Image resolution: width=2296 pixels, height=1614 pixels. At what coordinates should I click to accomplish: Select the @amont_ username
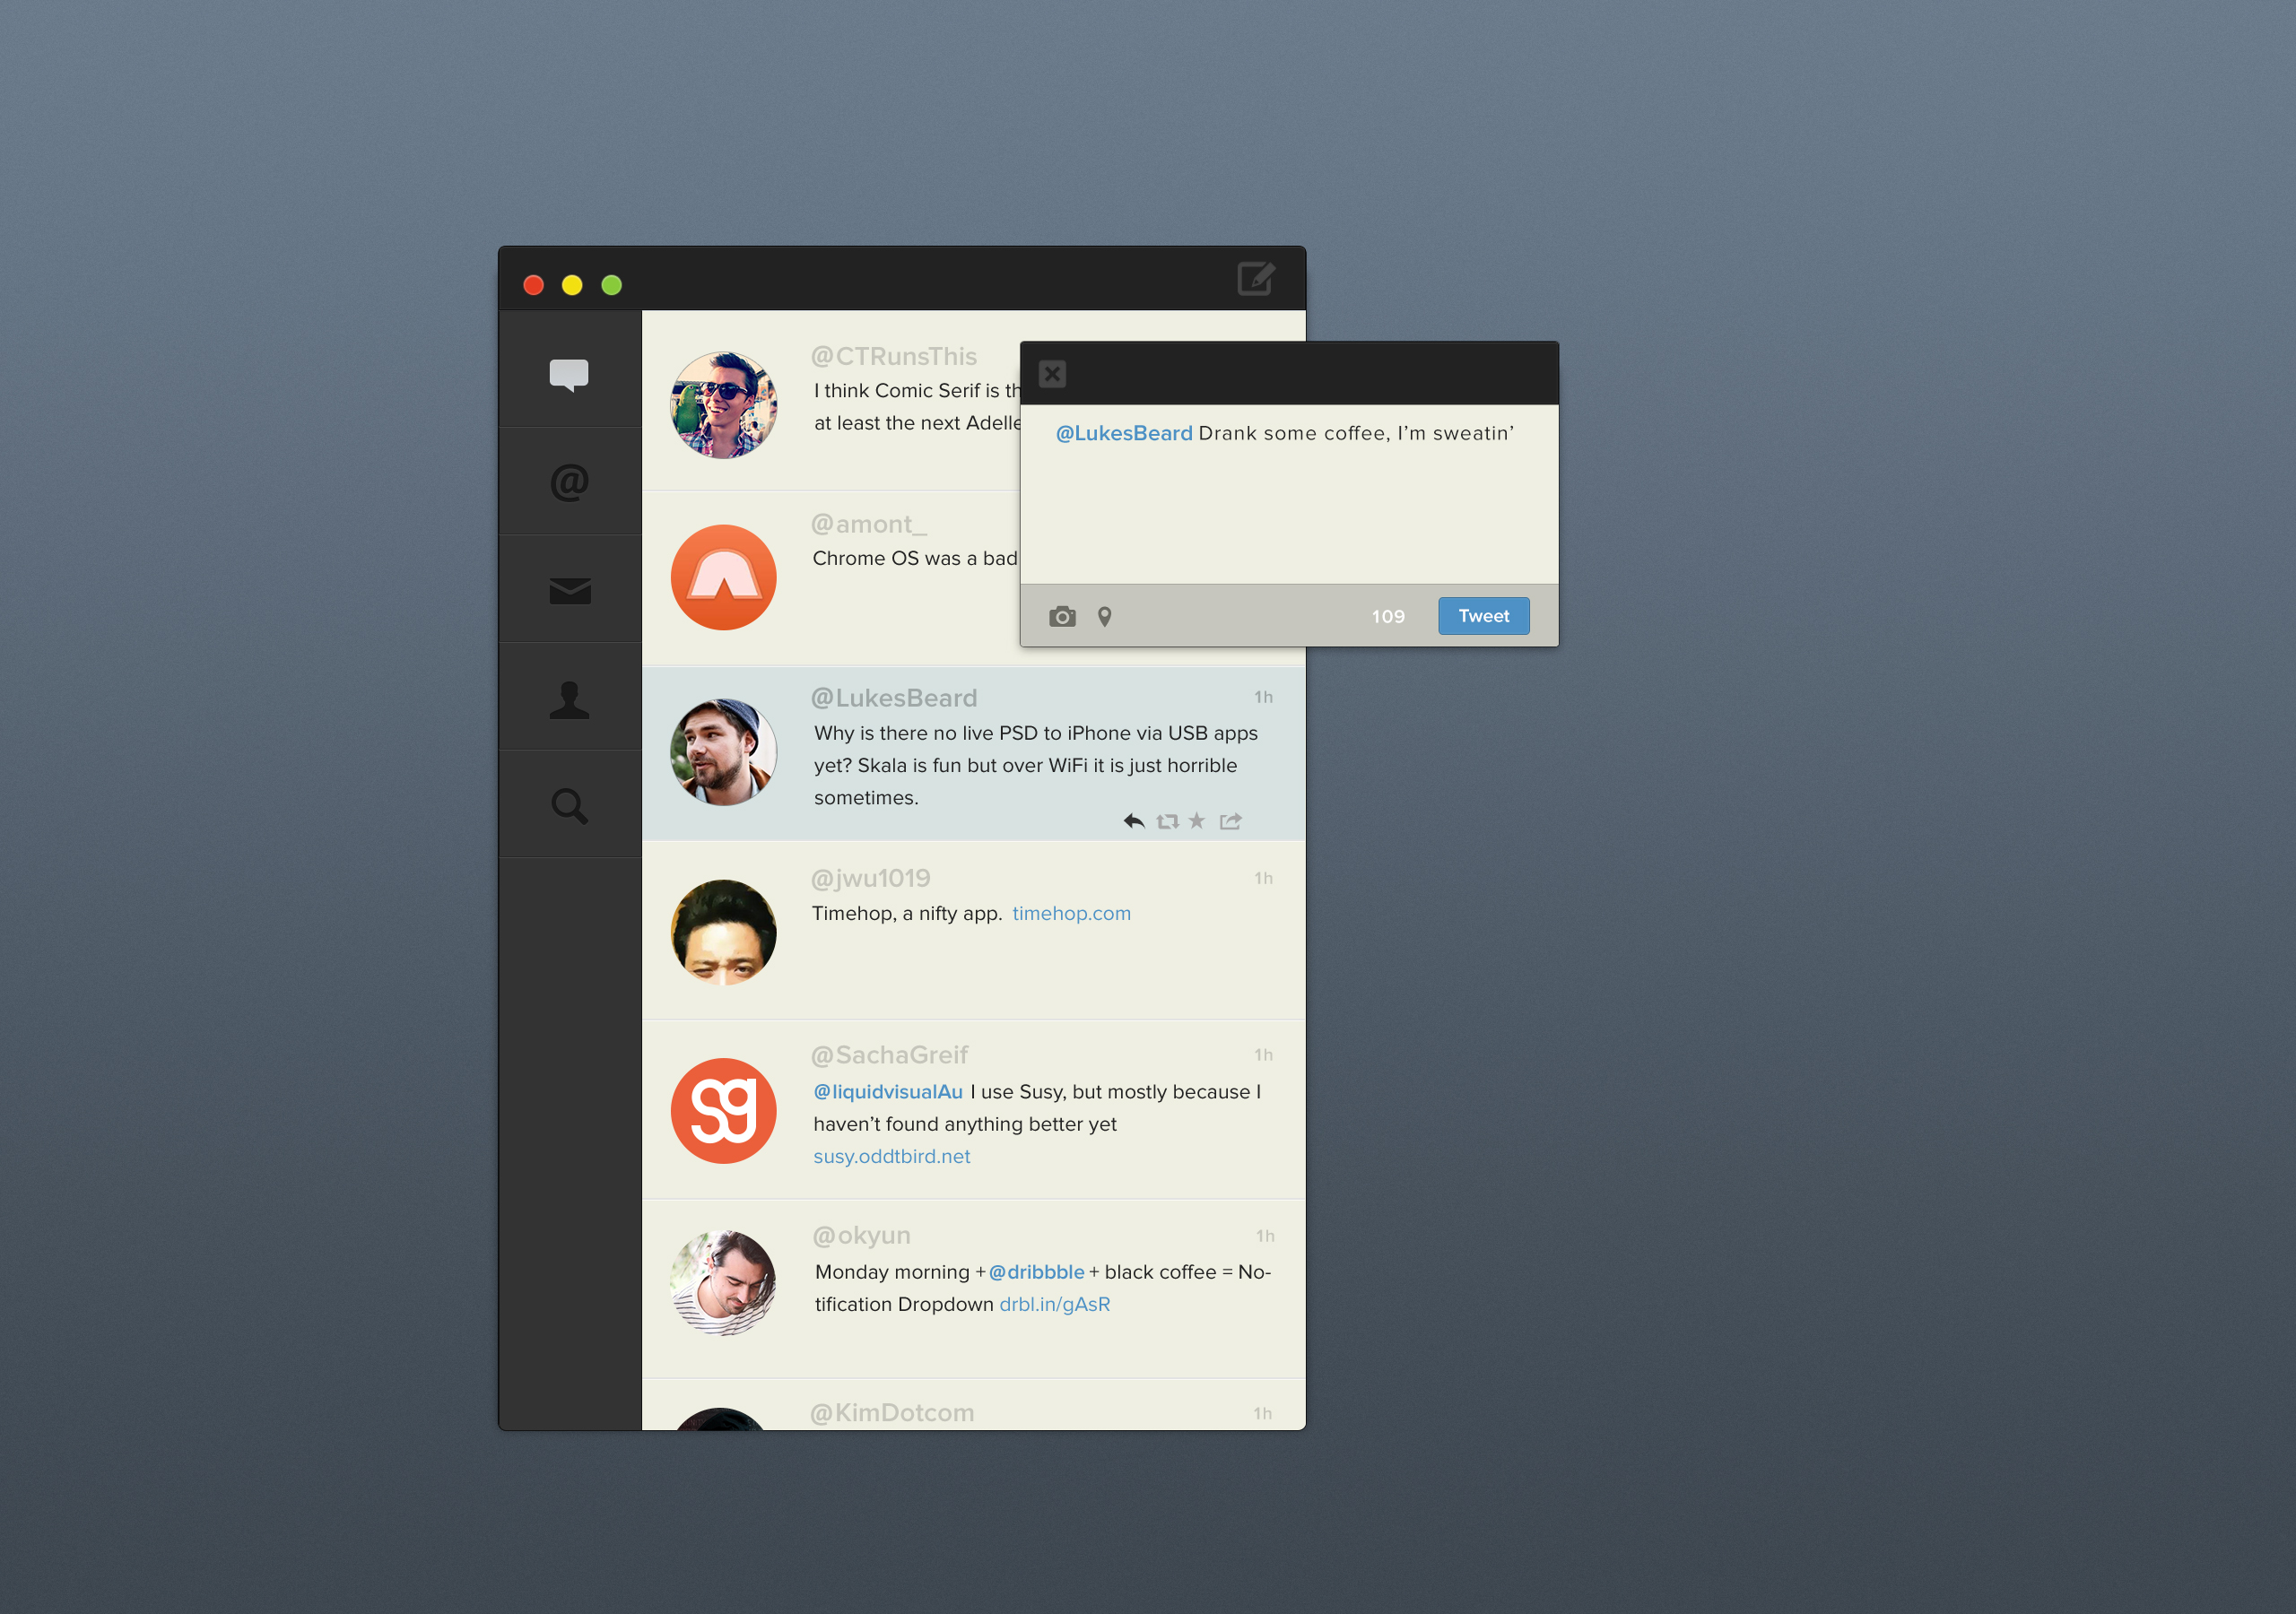click(868, 524)
